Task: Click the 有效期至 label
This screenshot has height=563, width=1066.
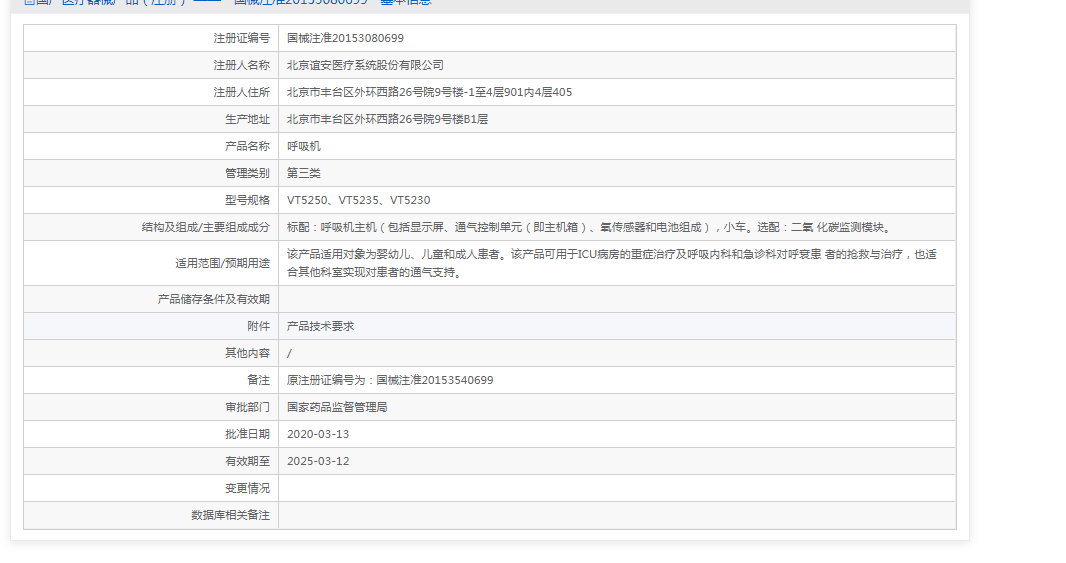Action: pyautogui.click(x=247, y=461)
